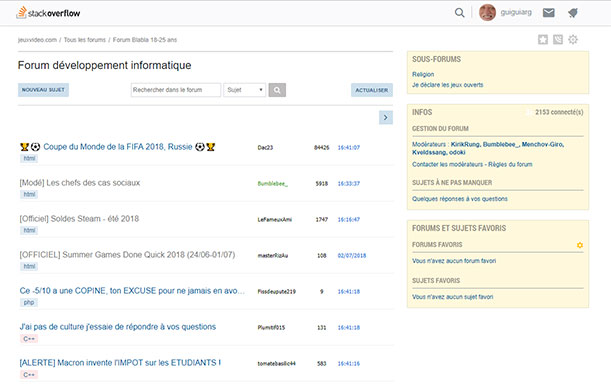Open Soldes Steam été 2018 topic
The width and height of the screenshot is (611, 386).
pyautogui.click(x=79, y=219)
